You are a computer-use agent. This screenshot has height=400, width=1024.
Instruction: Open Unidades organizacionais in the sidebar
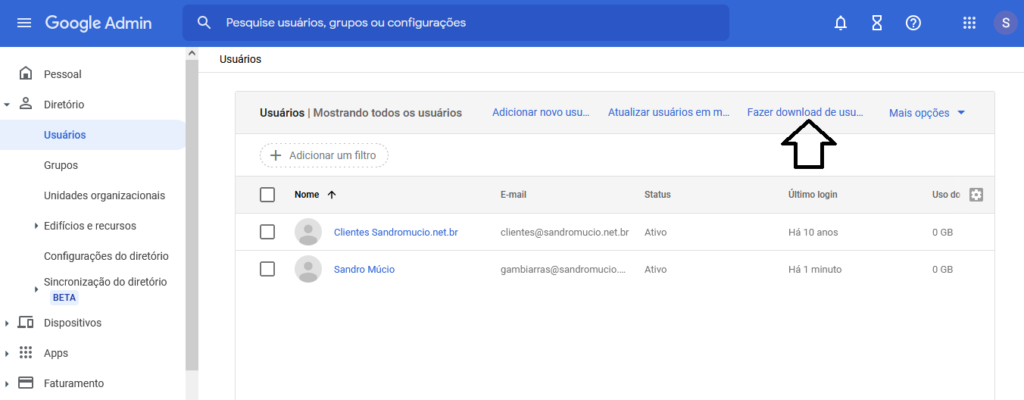[x=104, y=195]
